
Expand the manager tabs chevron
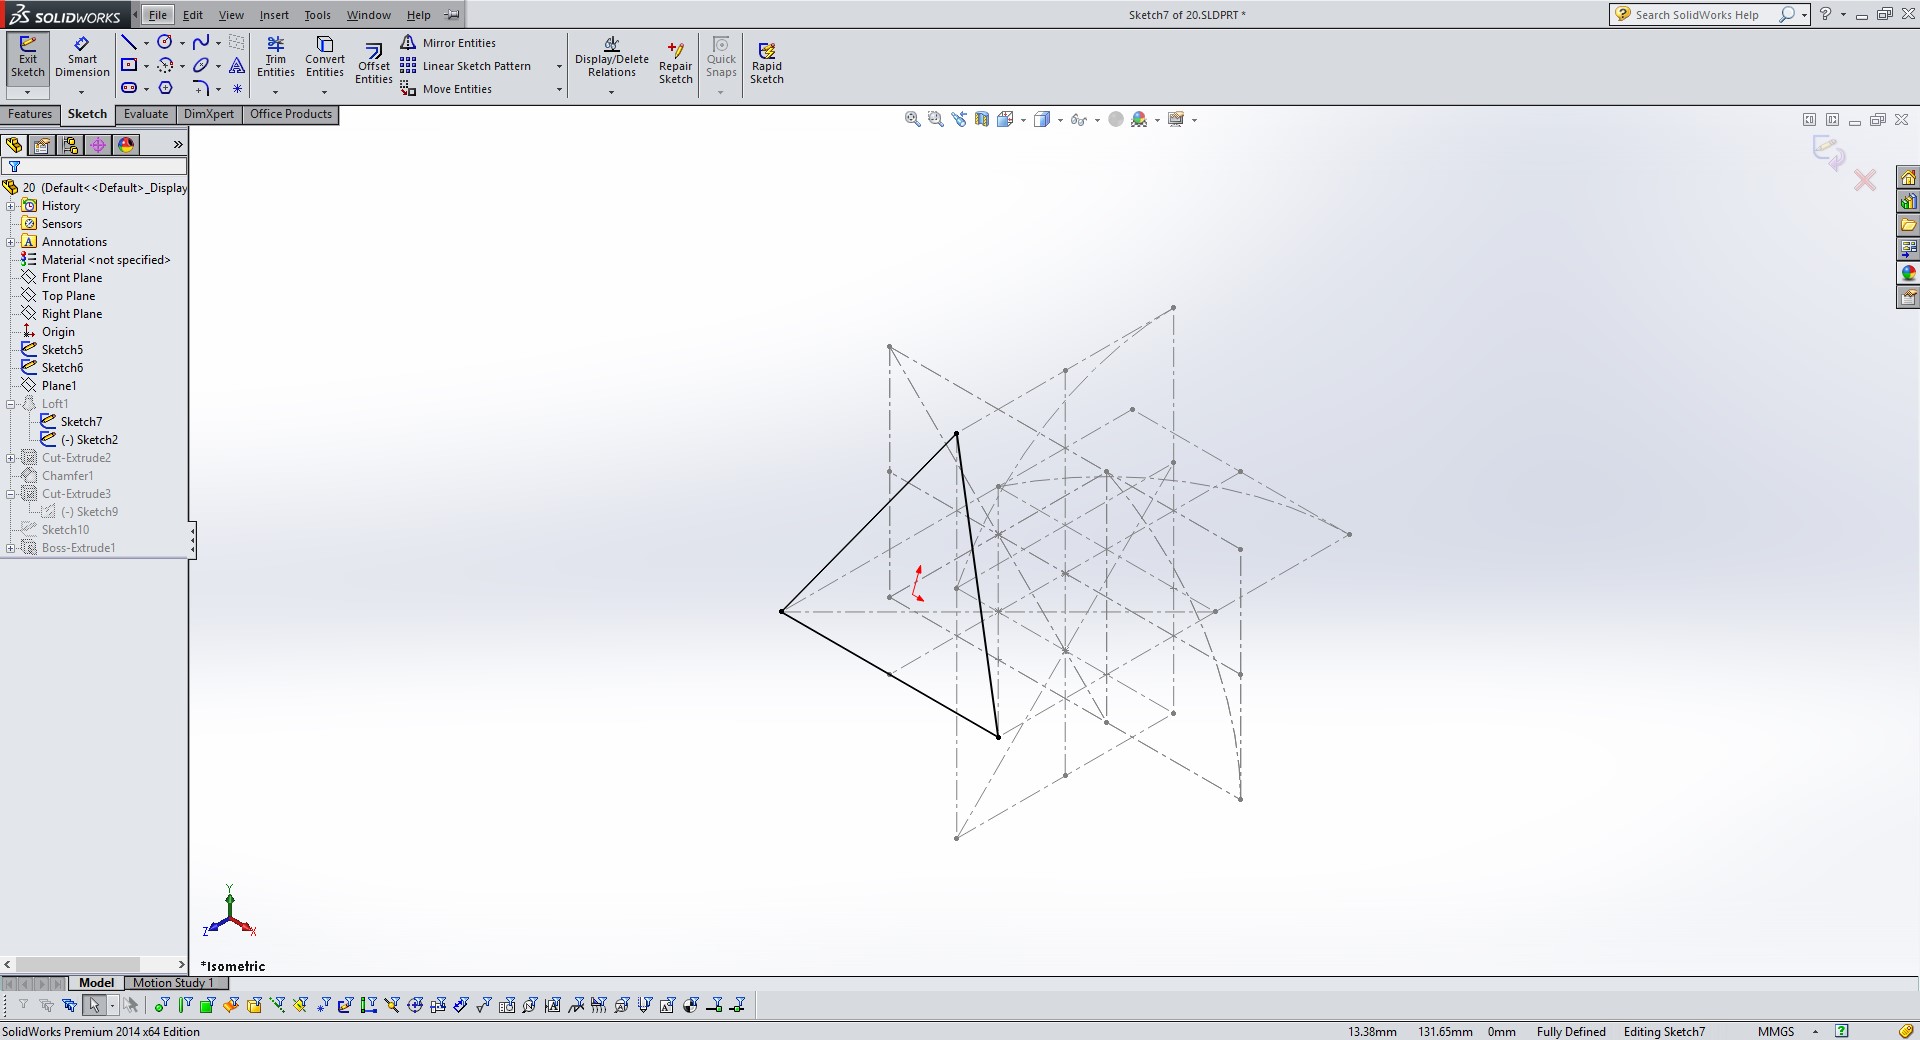tap(178, 145)
